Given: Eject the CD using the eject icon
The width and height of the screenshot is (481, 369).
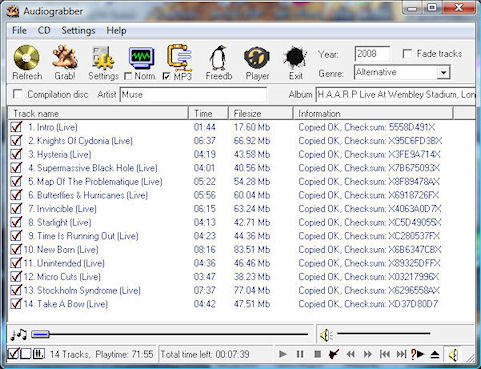Looking at the screenshot, I should (x=435, y=354).
